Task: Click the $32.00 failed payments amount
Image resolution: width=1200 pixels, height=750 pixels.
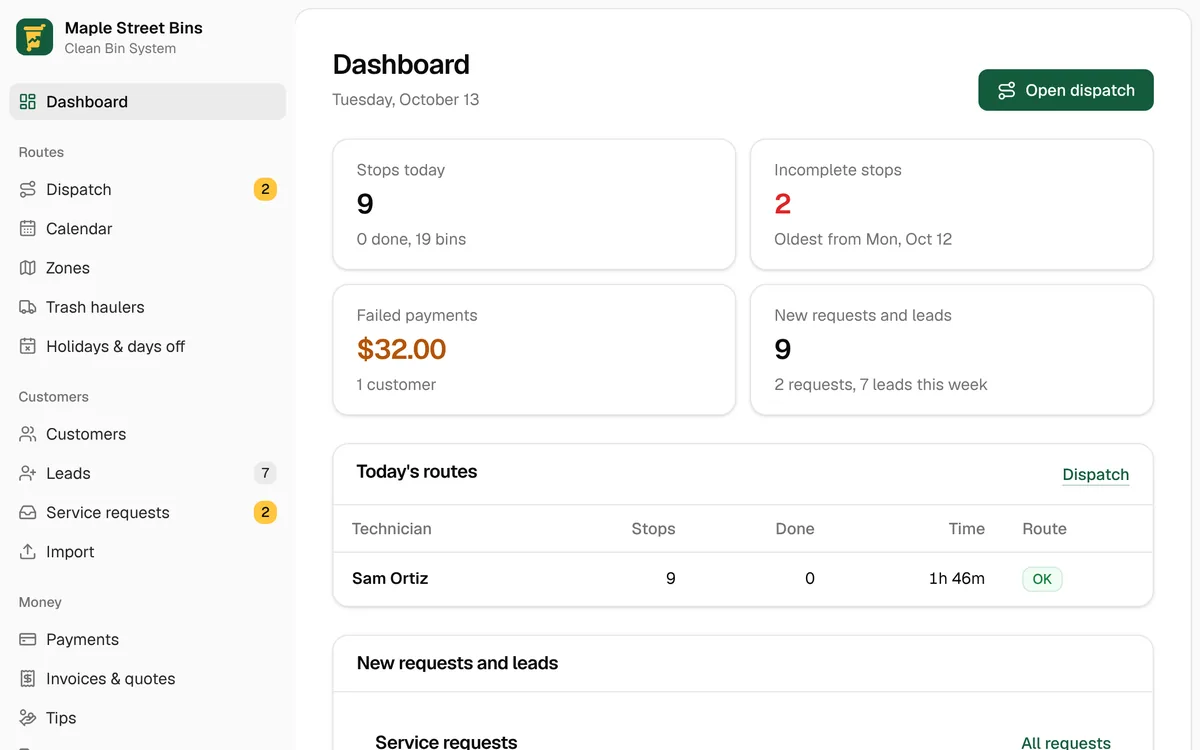Action: [401, 349]
